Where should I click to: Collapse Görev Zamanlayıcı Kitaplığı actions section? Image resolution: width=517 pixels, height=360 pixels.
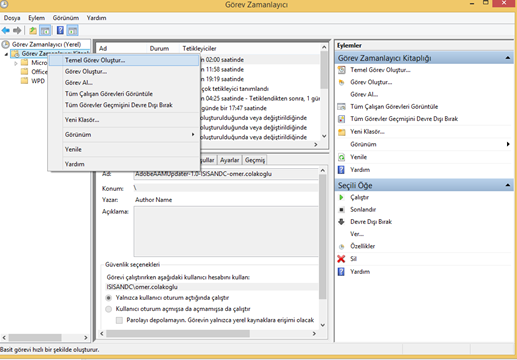tap(508, 58)
